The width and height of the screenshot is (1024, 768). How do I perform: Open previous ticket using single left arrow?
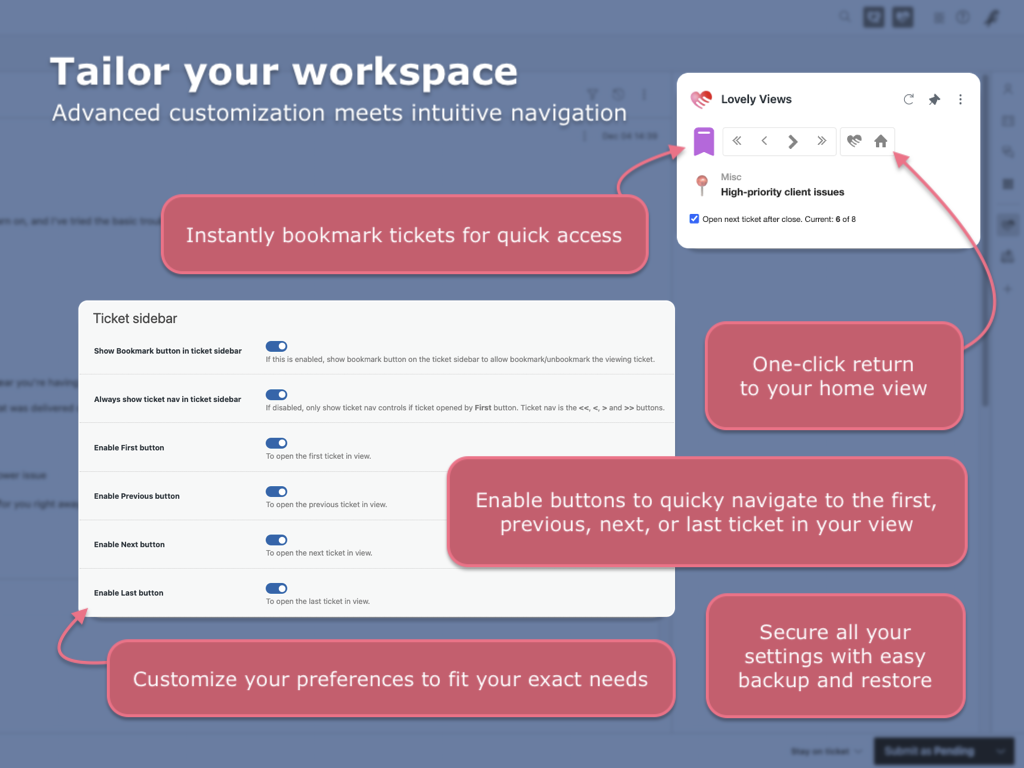765,141
